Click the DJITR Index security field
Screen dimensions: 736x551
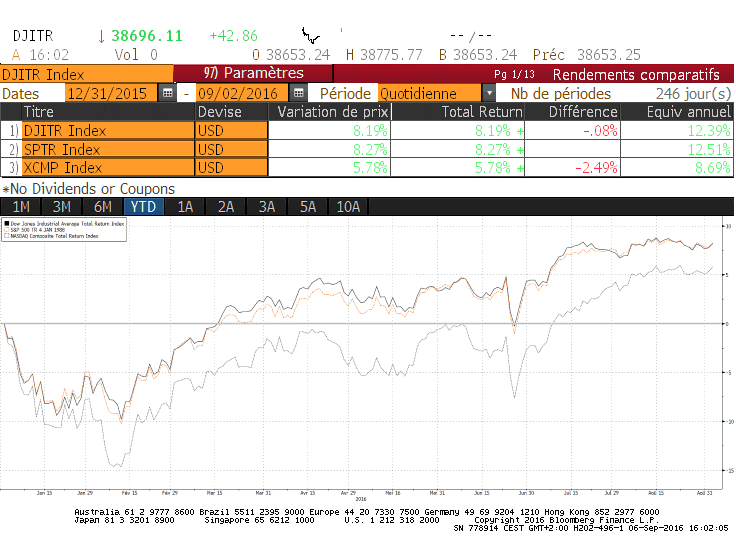[108, 130]
